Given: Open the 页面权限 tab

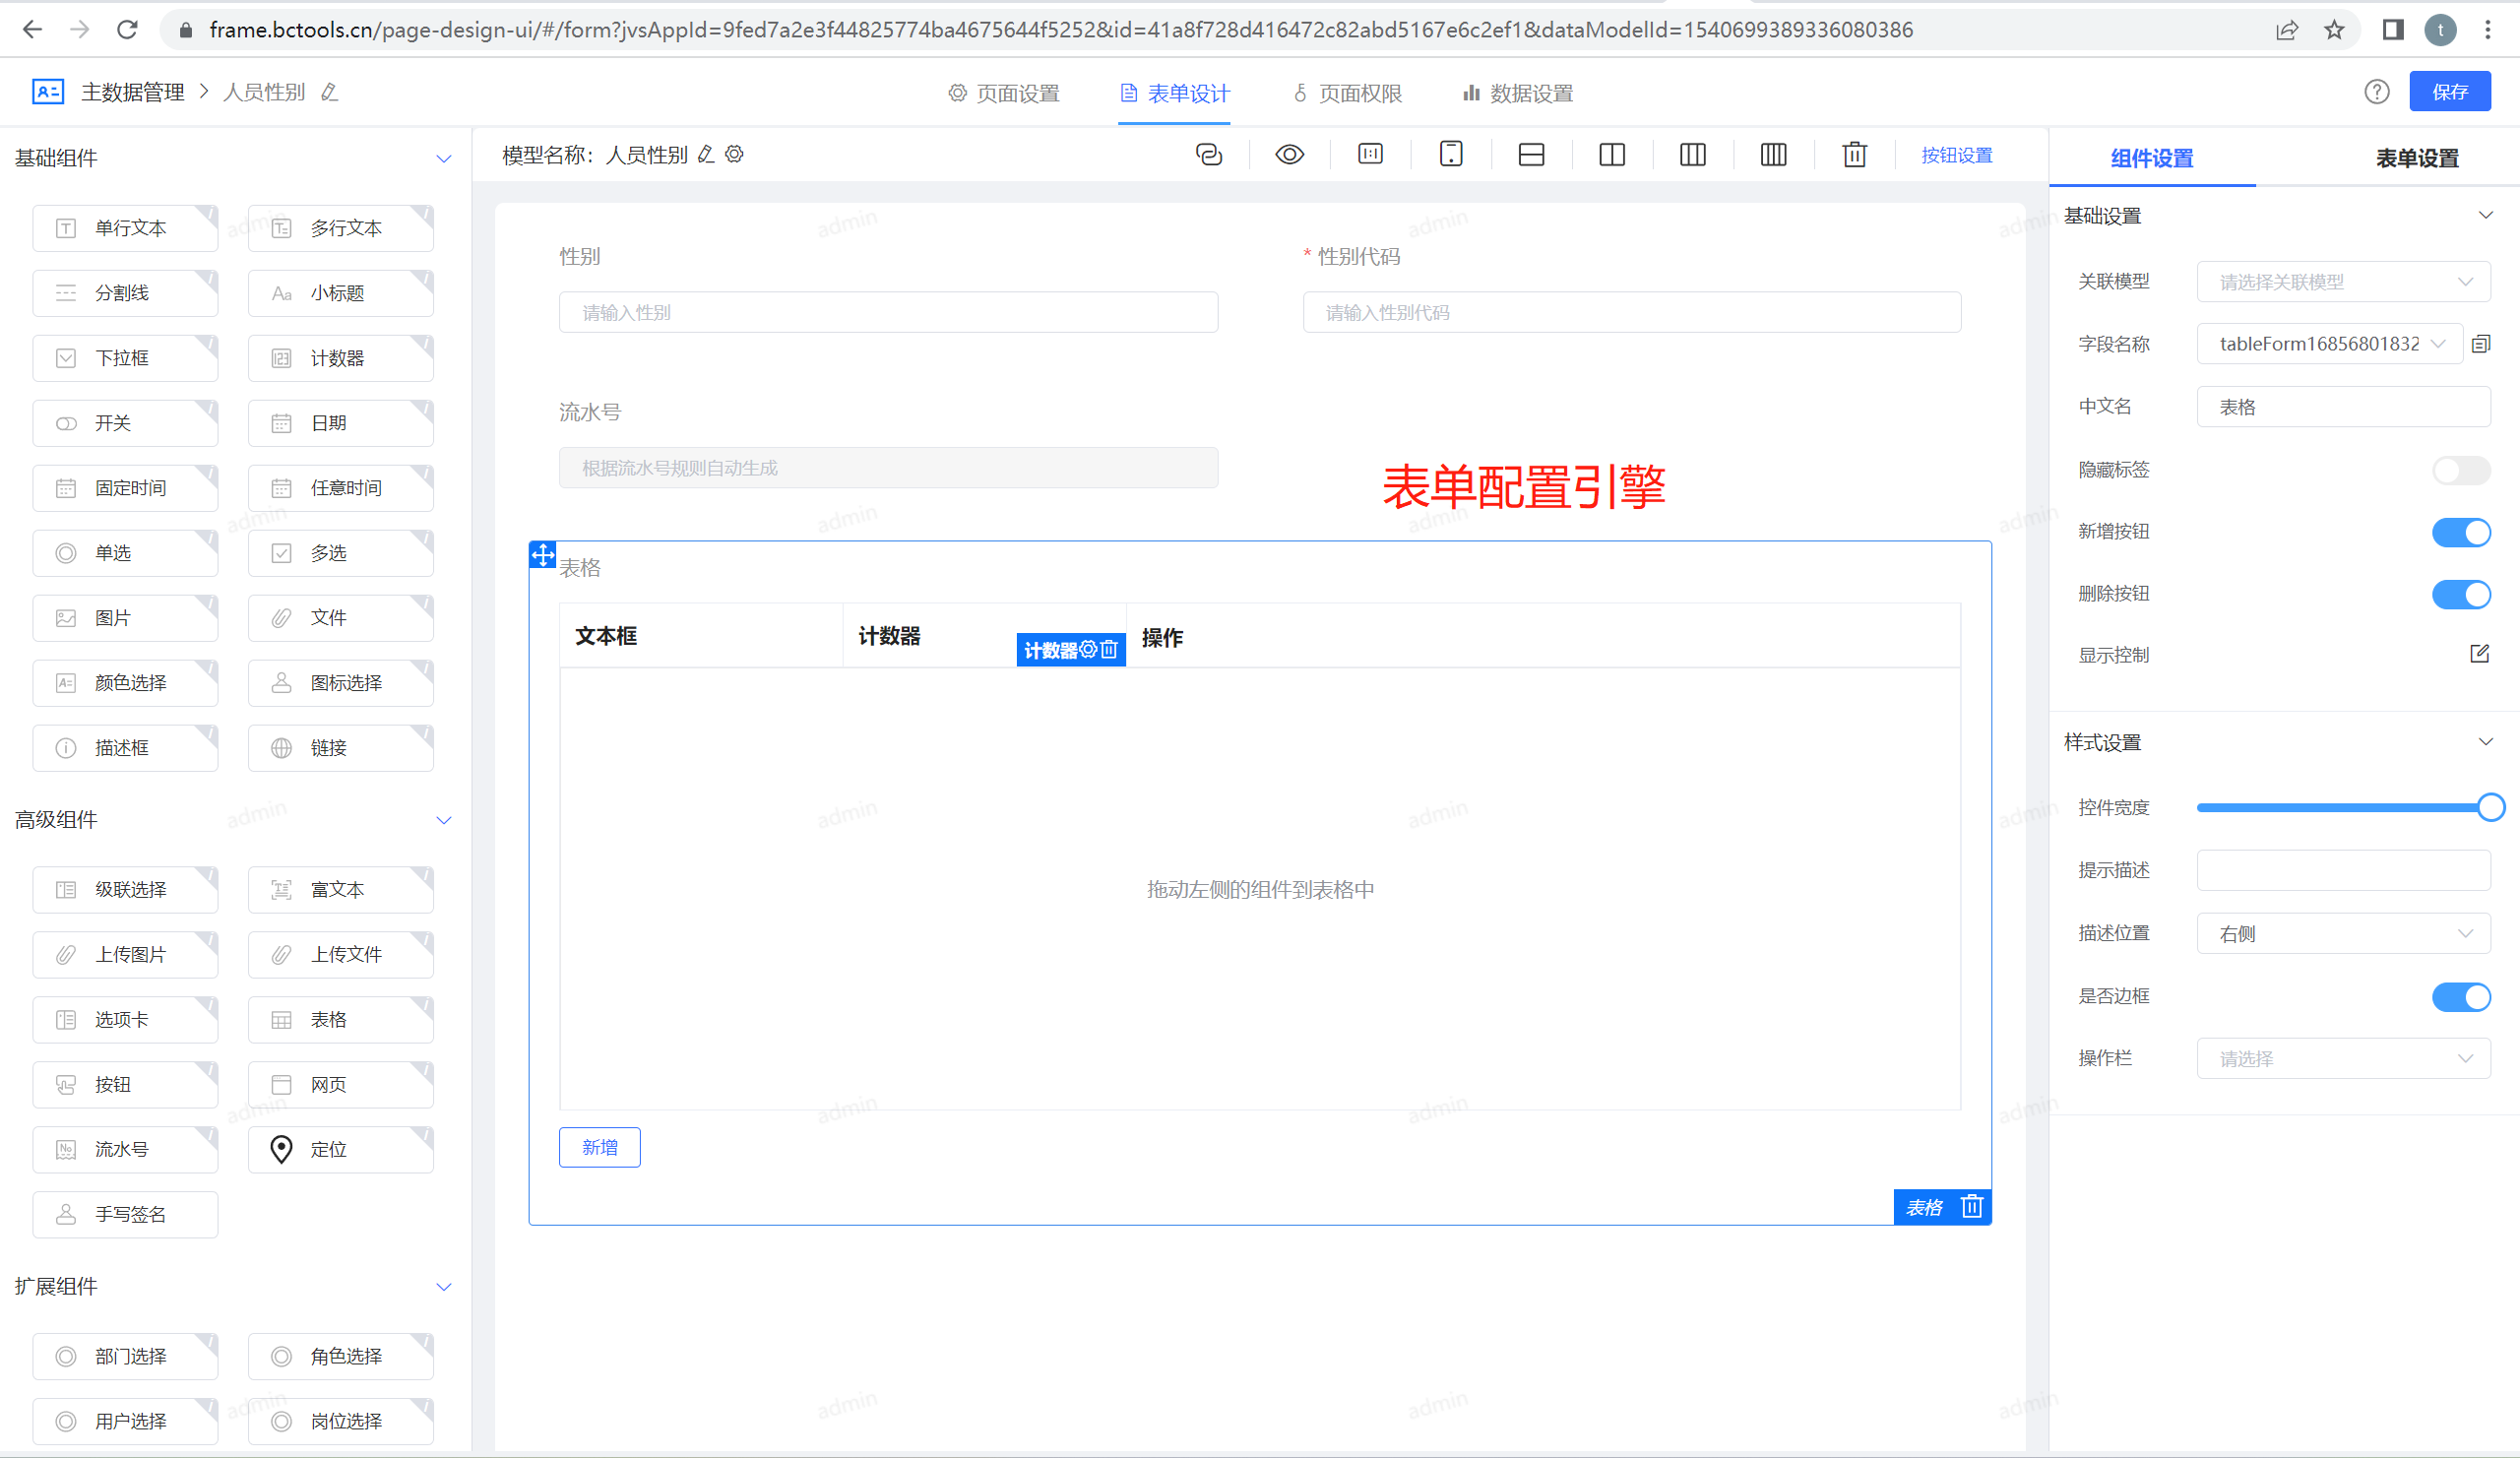Looking at the screenshot, I should (x=1347, y=93).
